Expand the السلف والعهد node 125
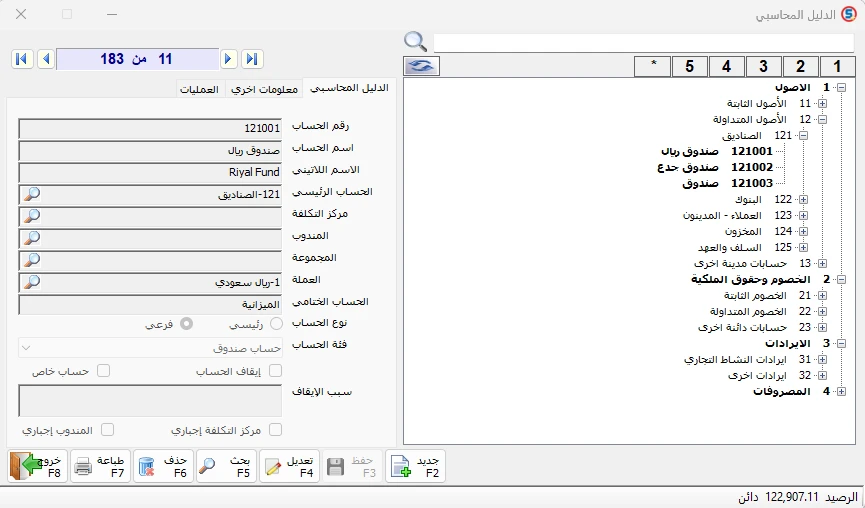Image resolution: width=865 pixels, height=508 pixels. [x=804, y=247]
